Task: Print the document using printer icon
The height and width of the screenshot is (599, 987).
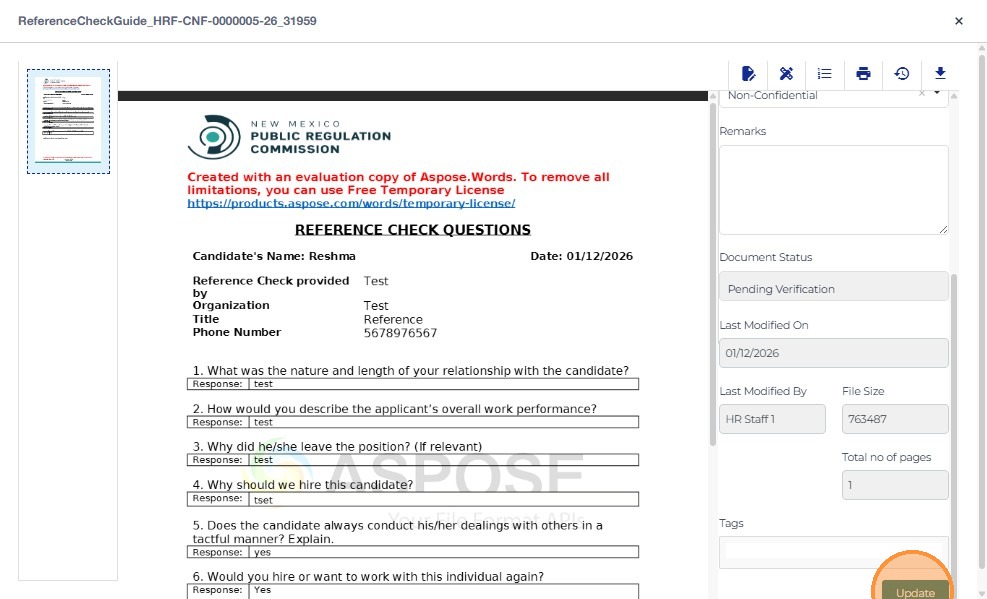Action: tap(863, 74)
